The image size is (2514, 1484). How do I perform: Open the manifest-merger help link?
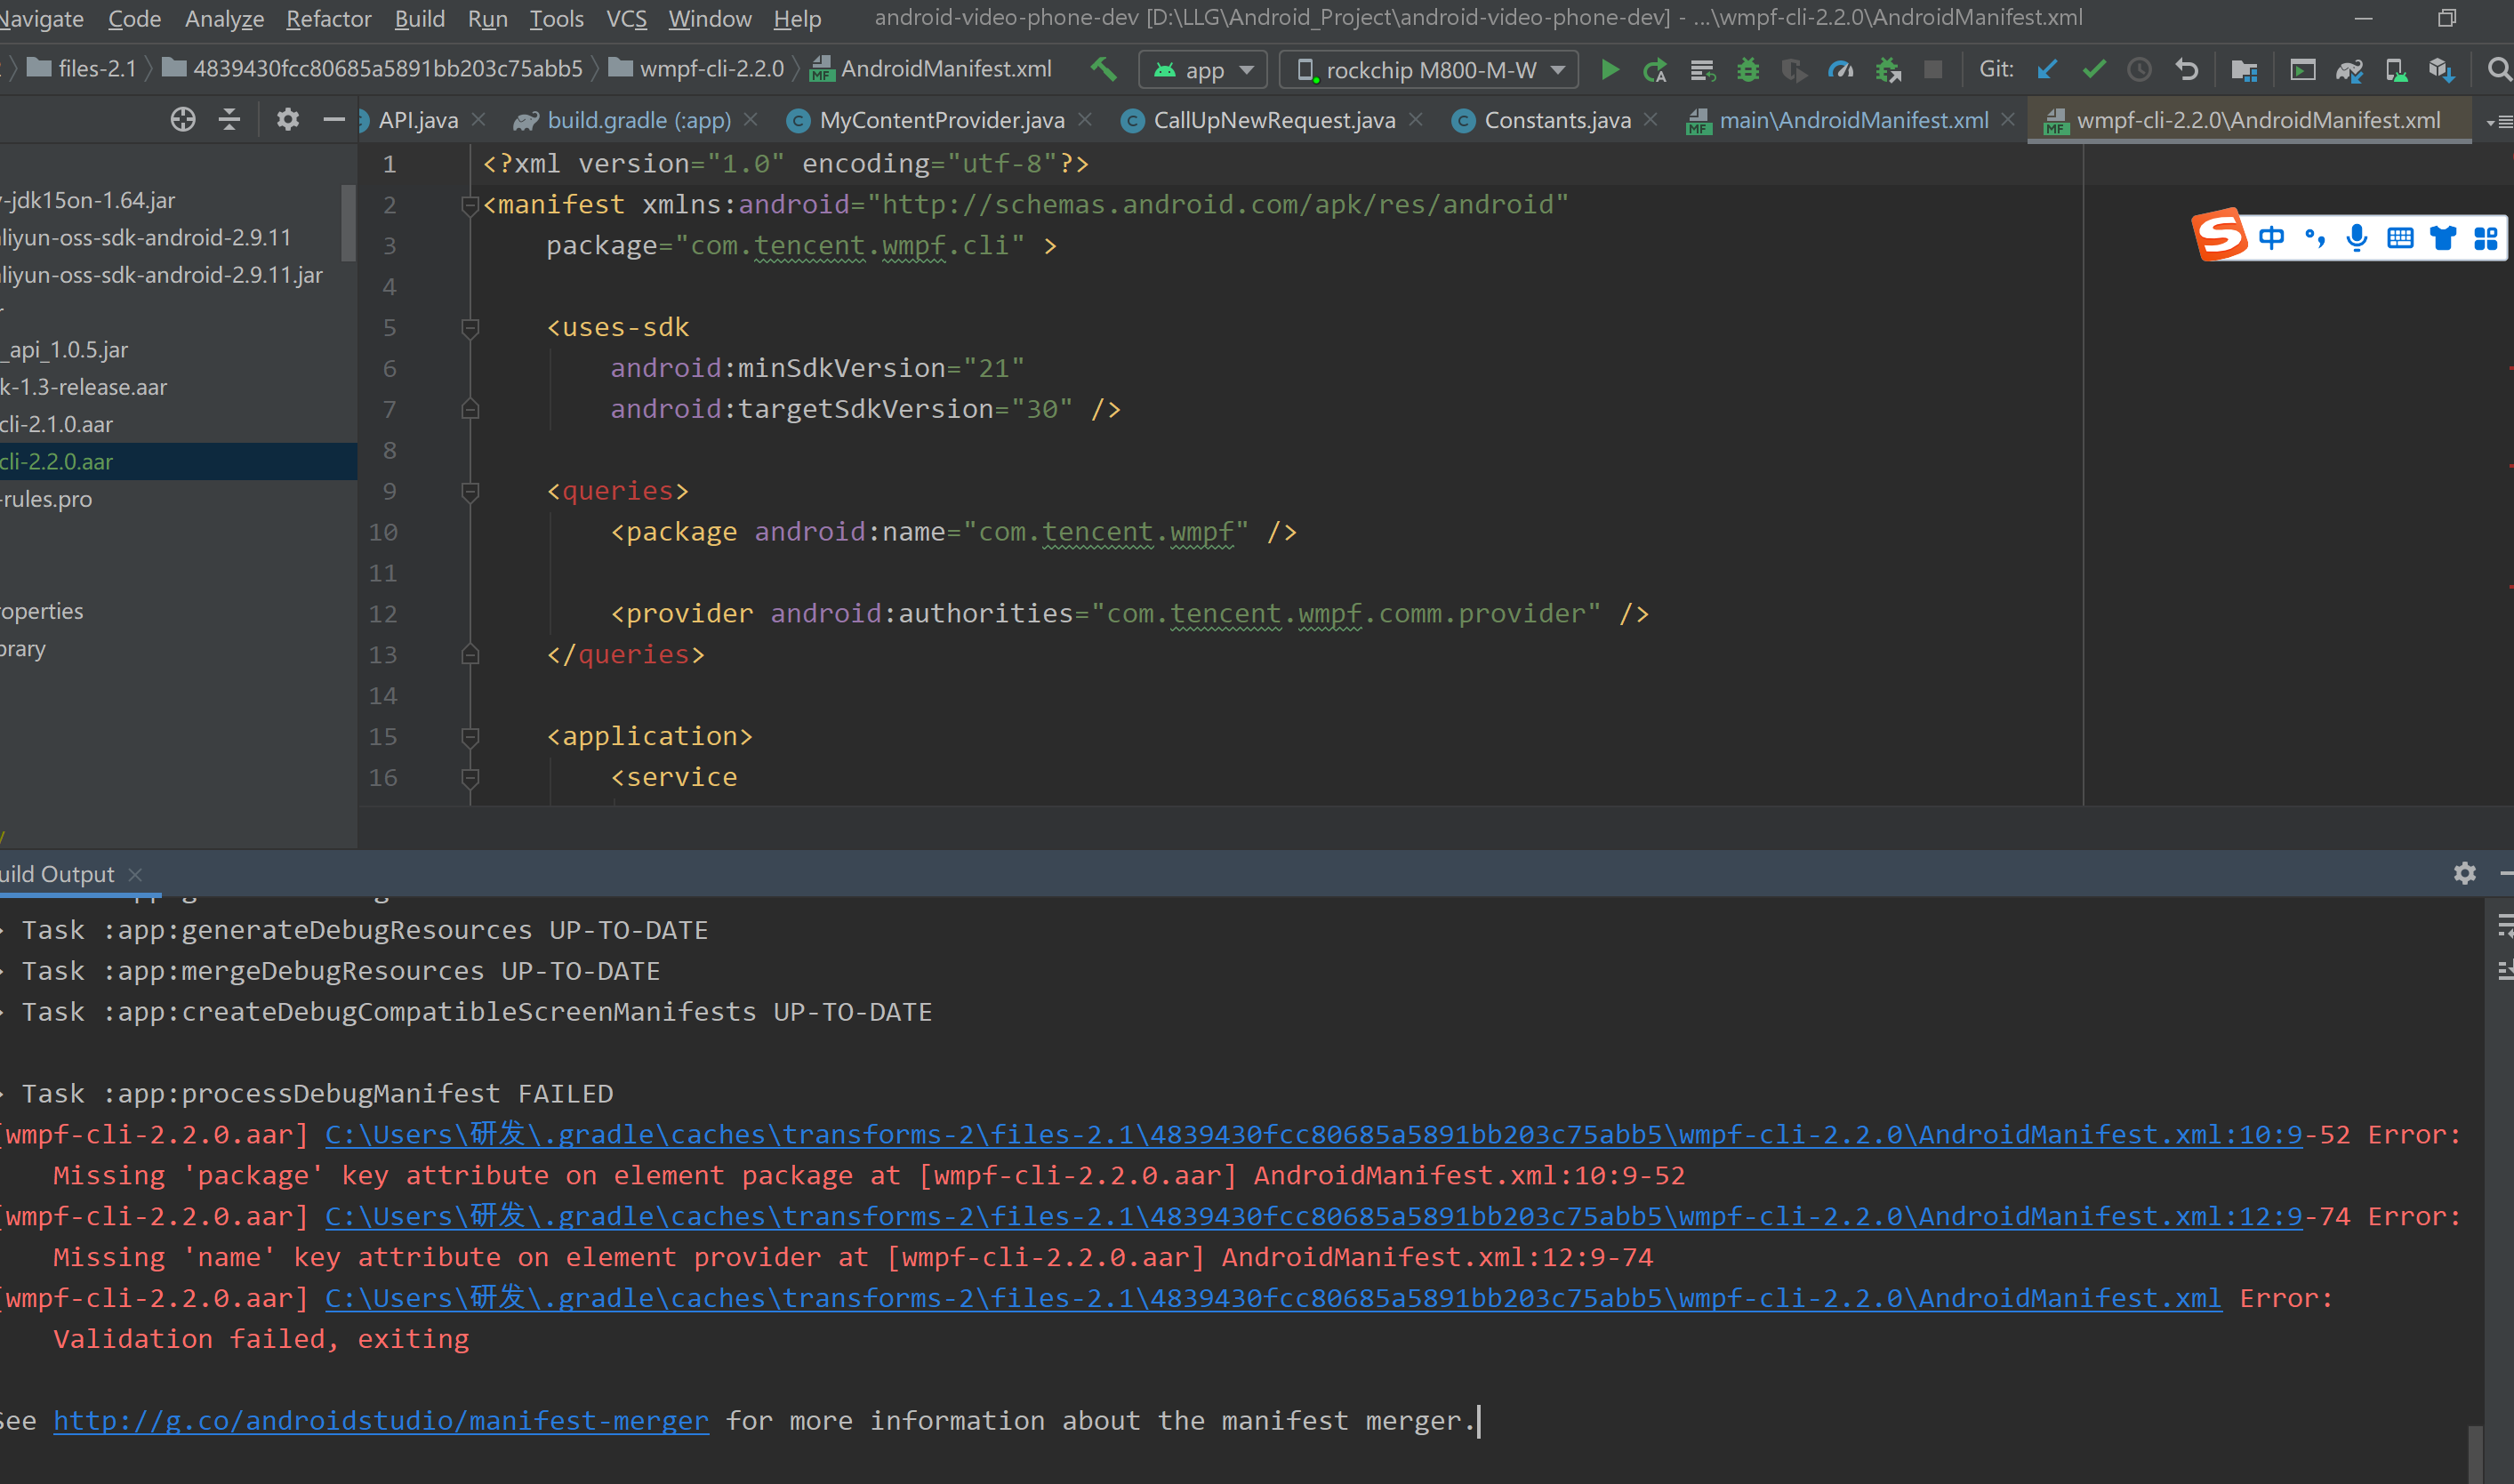[x=380, y=1420]
